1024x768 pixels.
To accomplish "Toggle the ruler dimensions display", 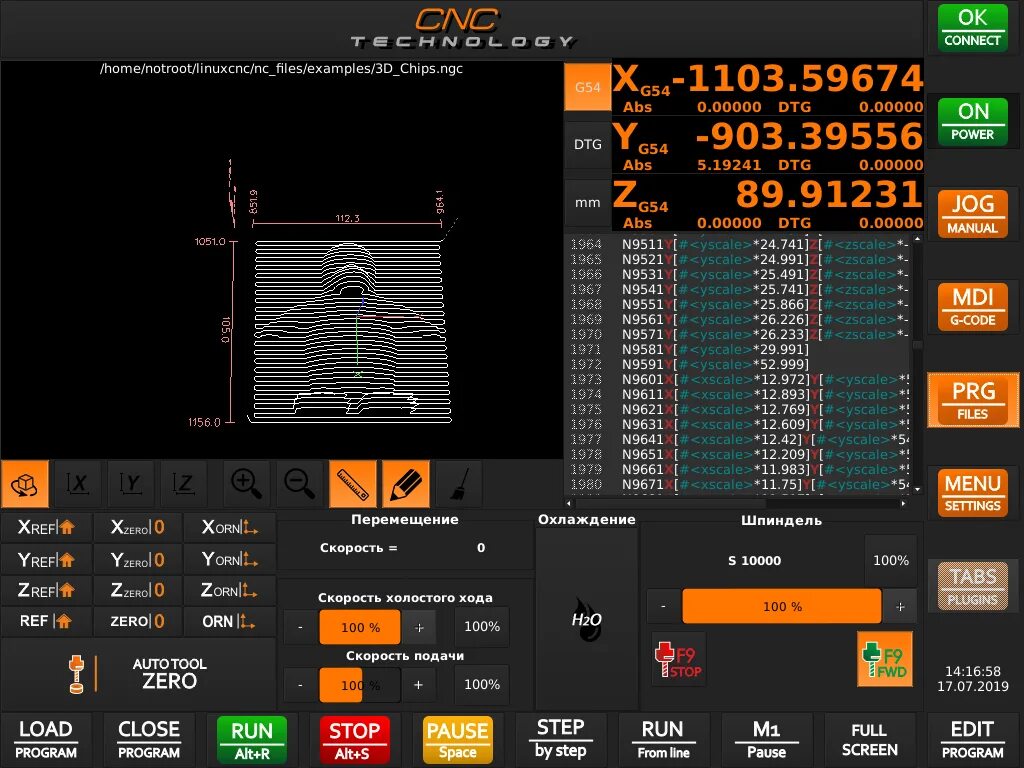I will (353, 484).
